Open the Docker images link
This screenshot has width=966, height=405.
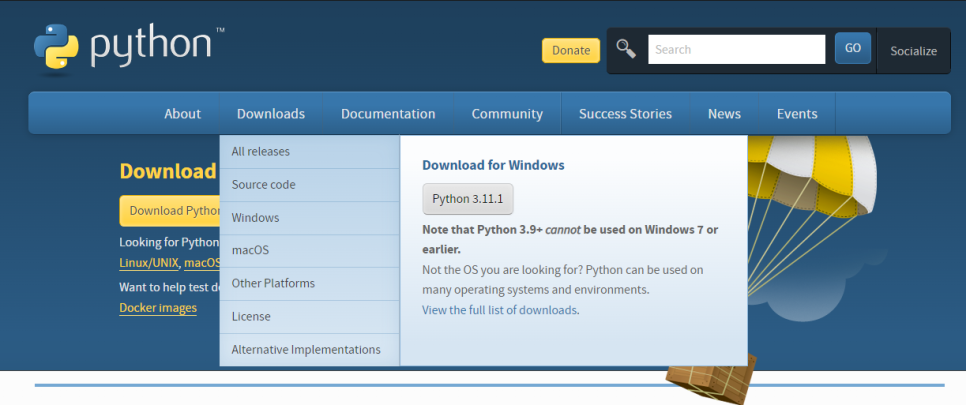[158, 308]
